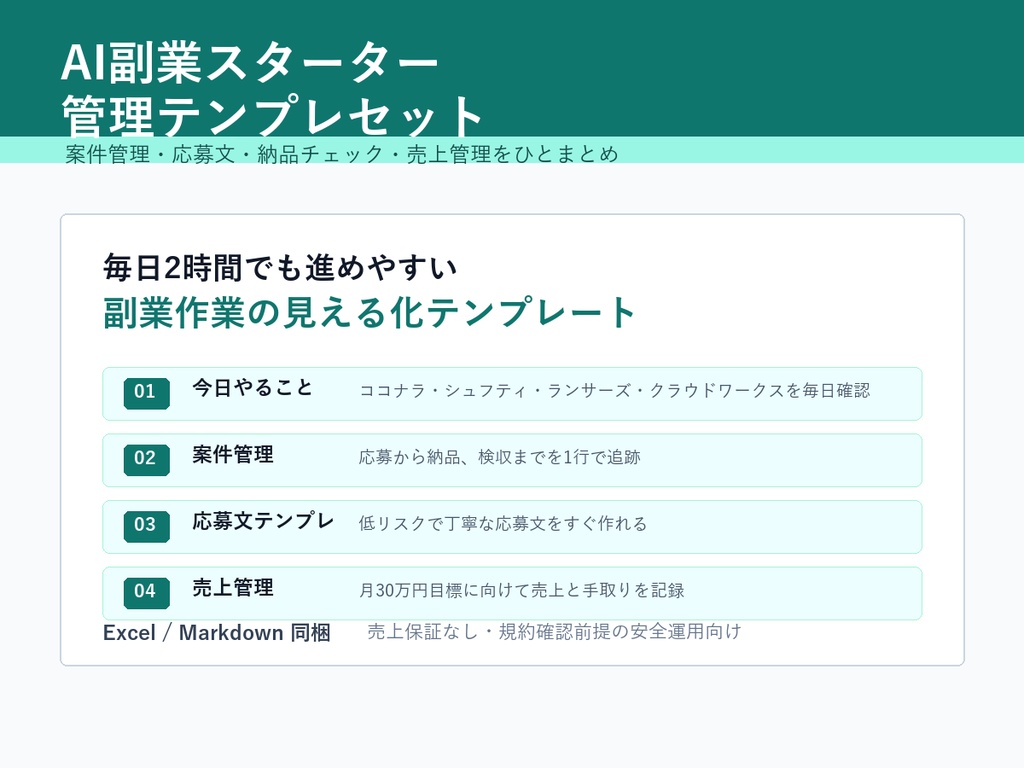Click the green heading "副業作業の見える化テンプレート"
Screen dimensions: 1024x768
click(369, 312)
